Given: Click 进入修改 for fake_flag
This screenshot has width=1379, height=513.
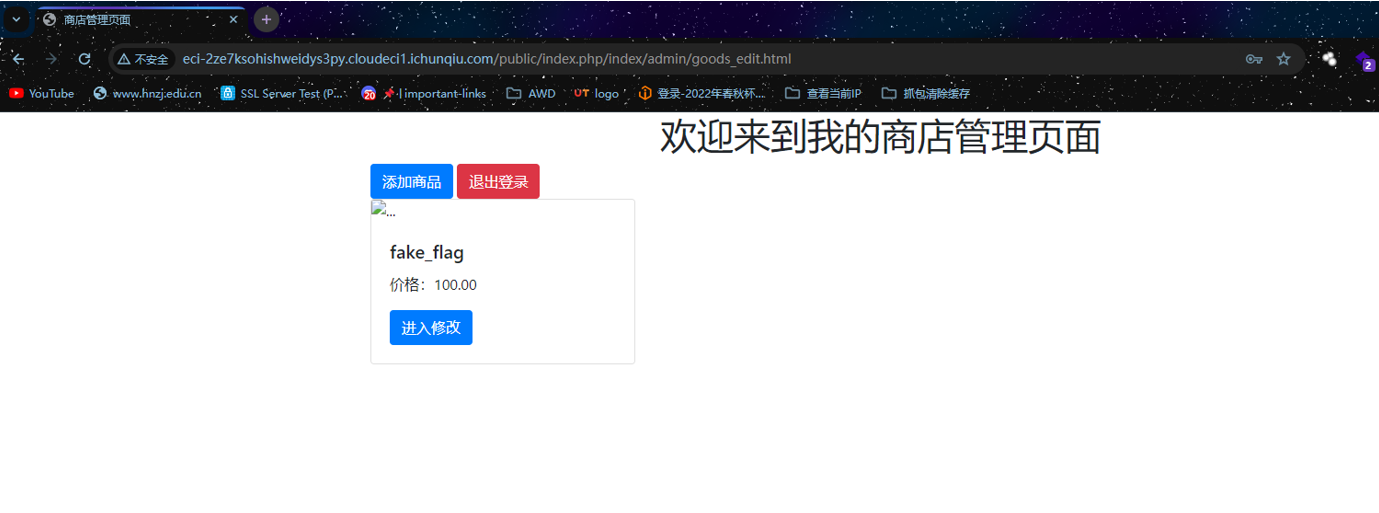Looking at the screenshot, I should [431, 327].
